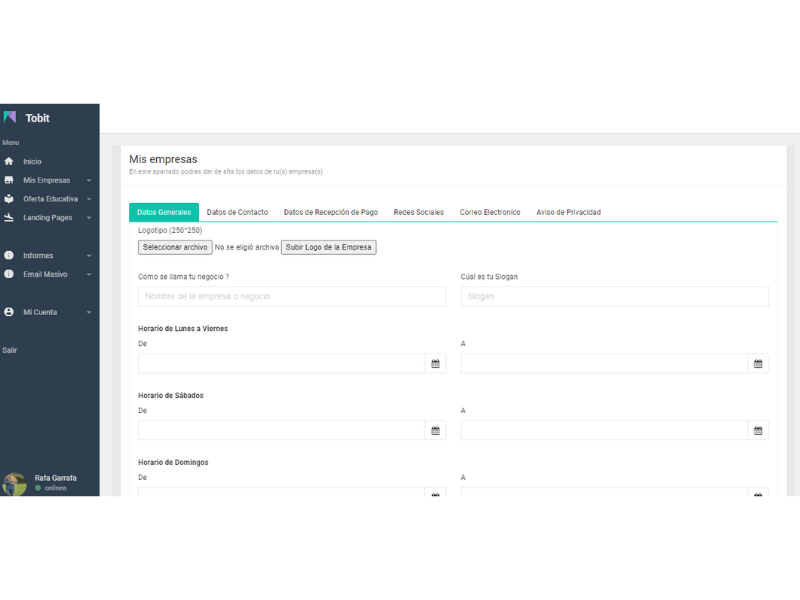Click the Salir logout link

point(9,350)
